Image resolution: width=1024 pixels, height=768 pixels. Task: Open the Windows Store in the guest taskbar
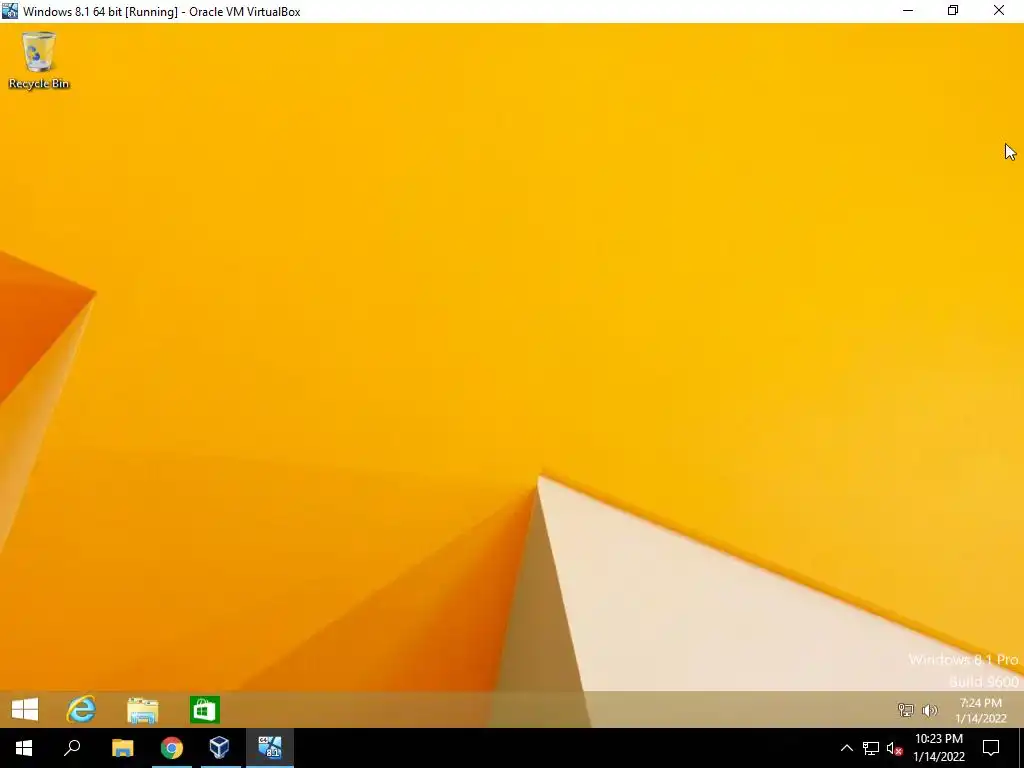tap(204, 710)
